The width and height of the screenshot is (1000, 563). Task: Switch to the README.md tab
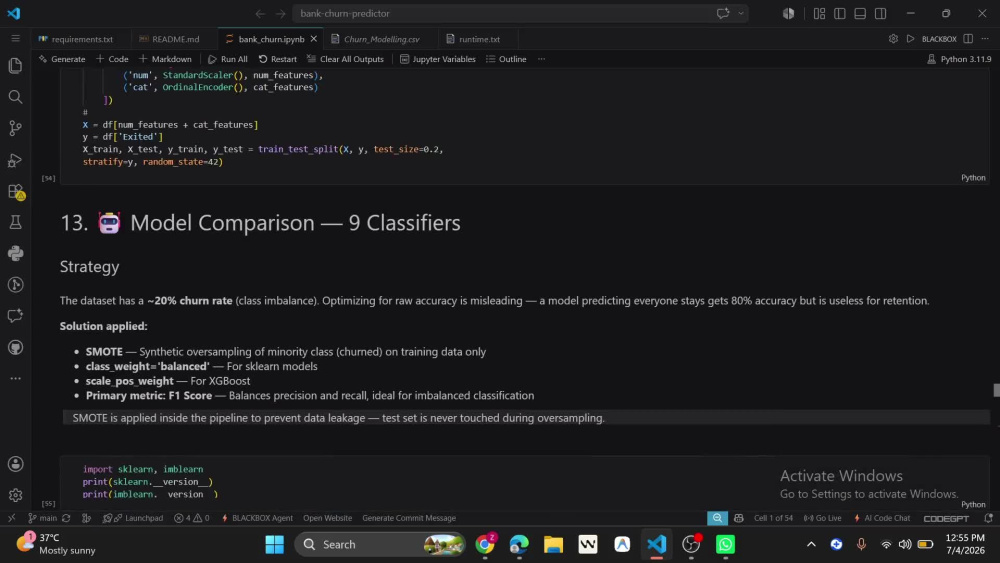click(x=170, y=39)
